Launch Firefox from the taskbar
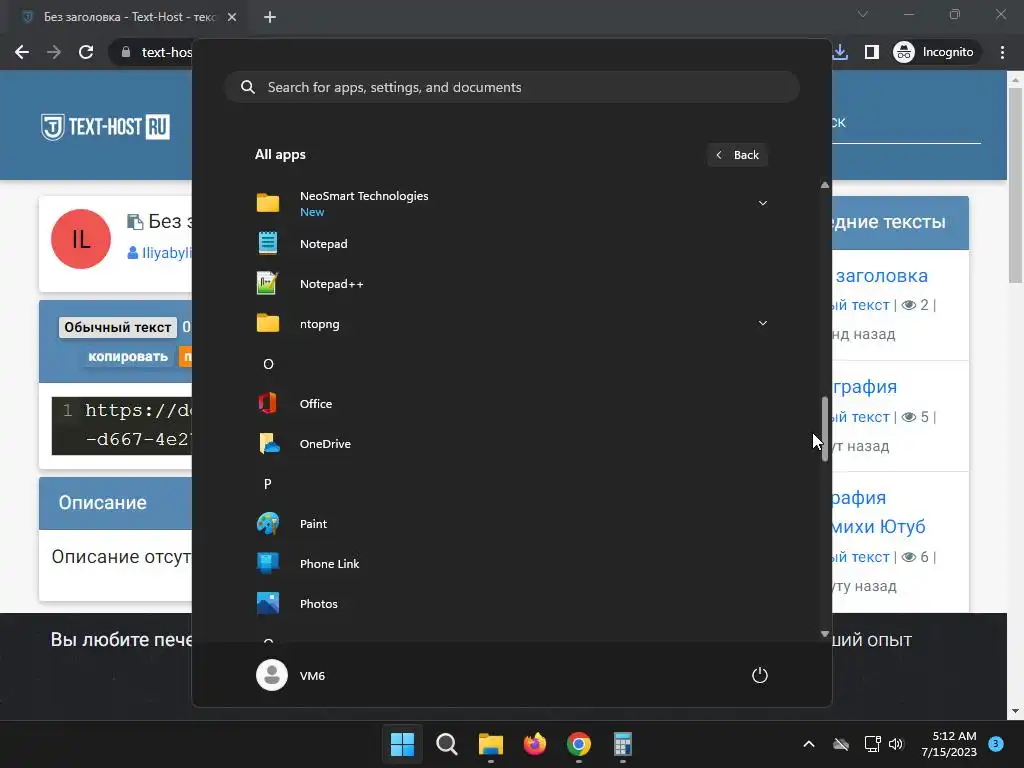 [535, 744]
